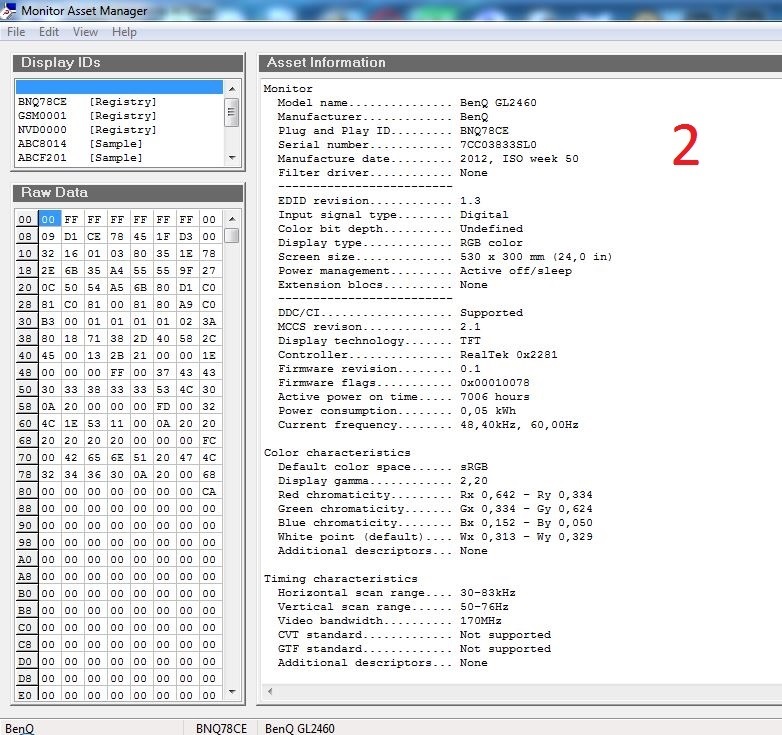
Task: Click serial number 7CC03833SL0
Action: click(x=498, y=145)
